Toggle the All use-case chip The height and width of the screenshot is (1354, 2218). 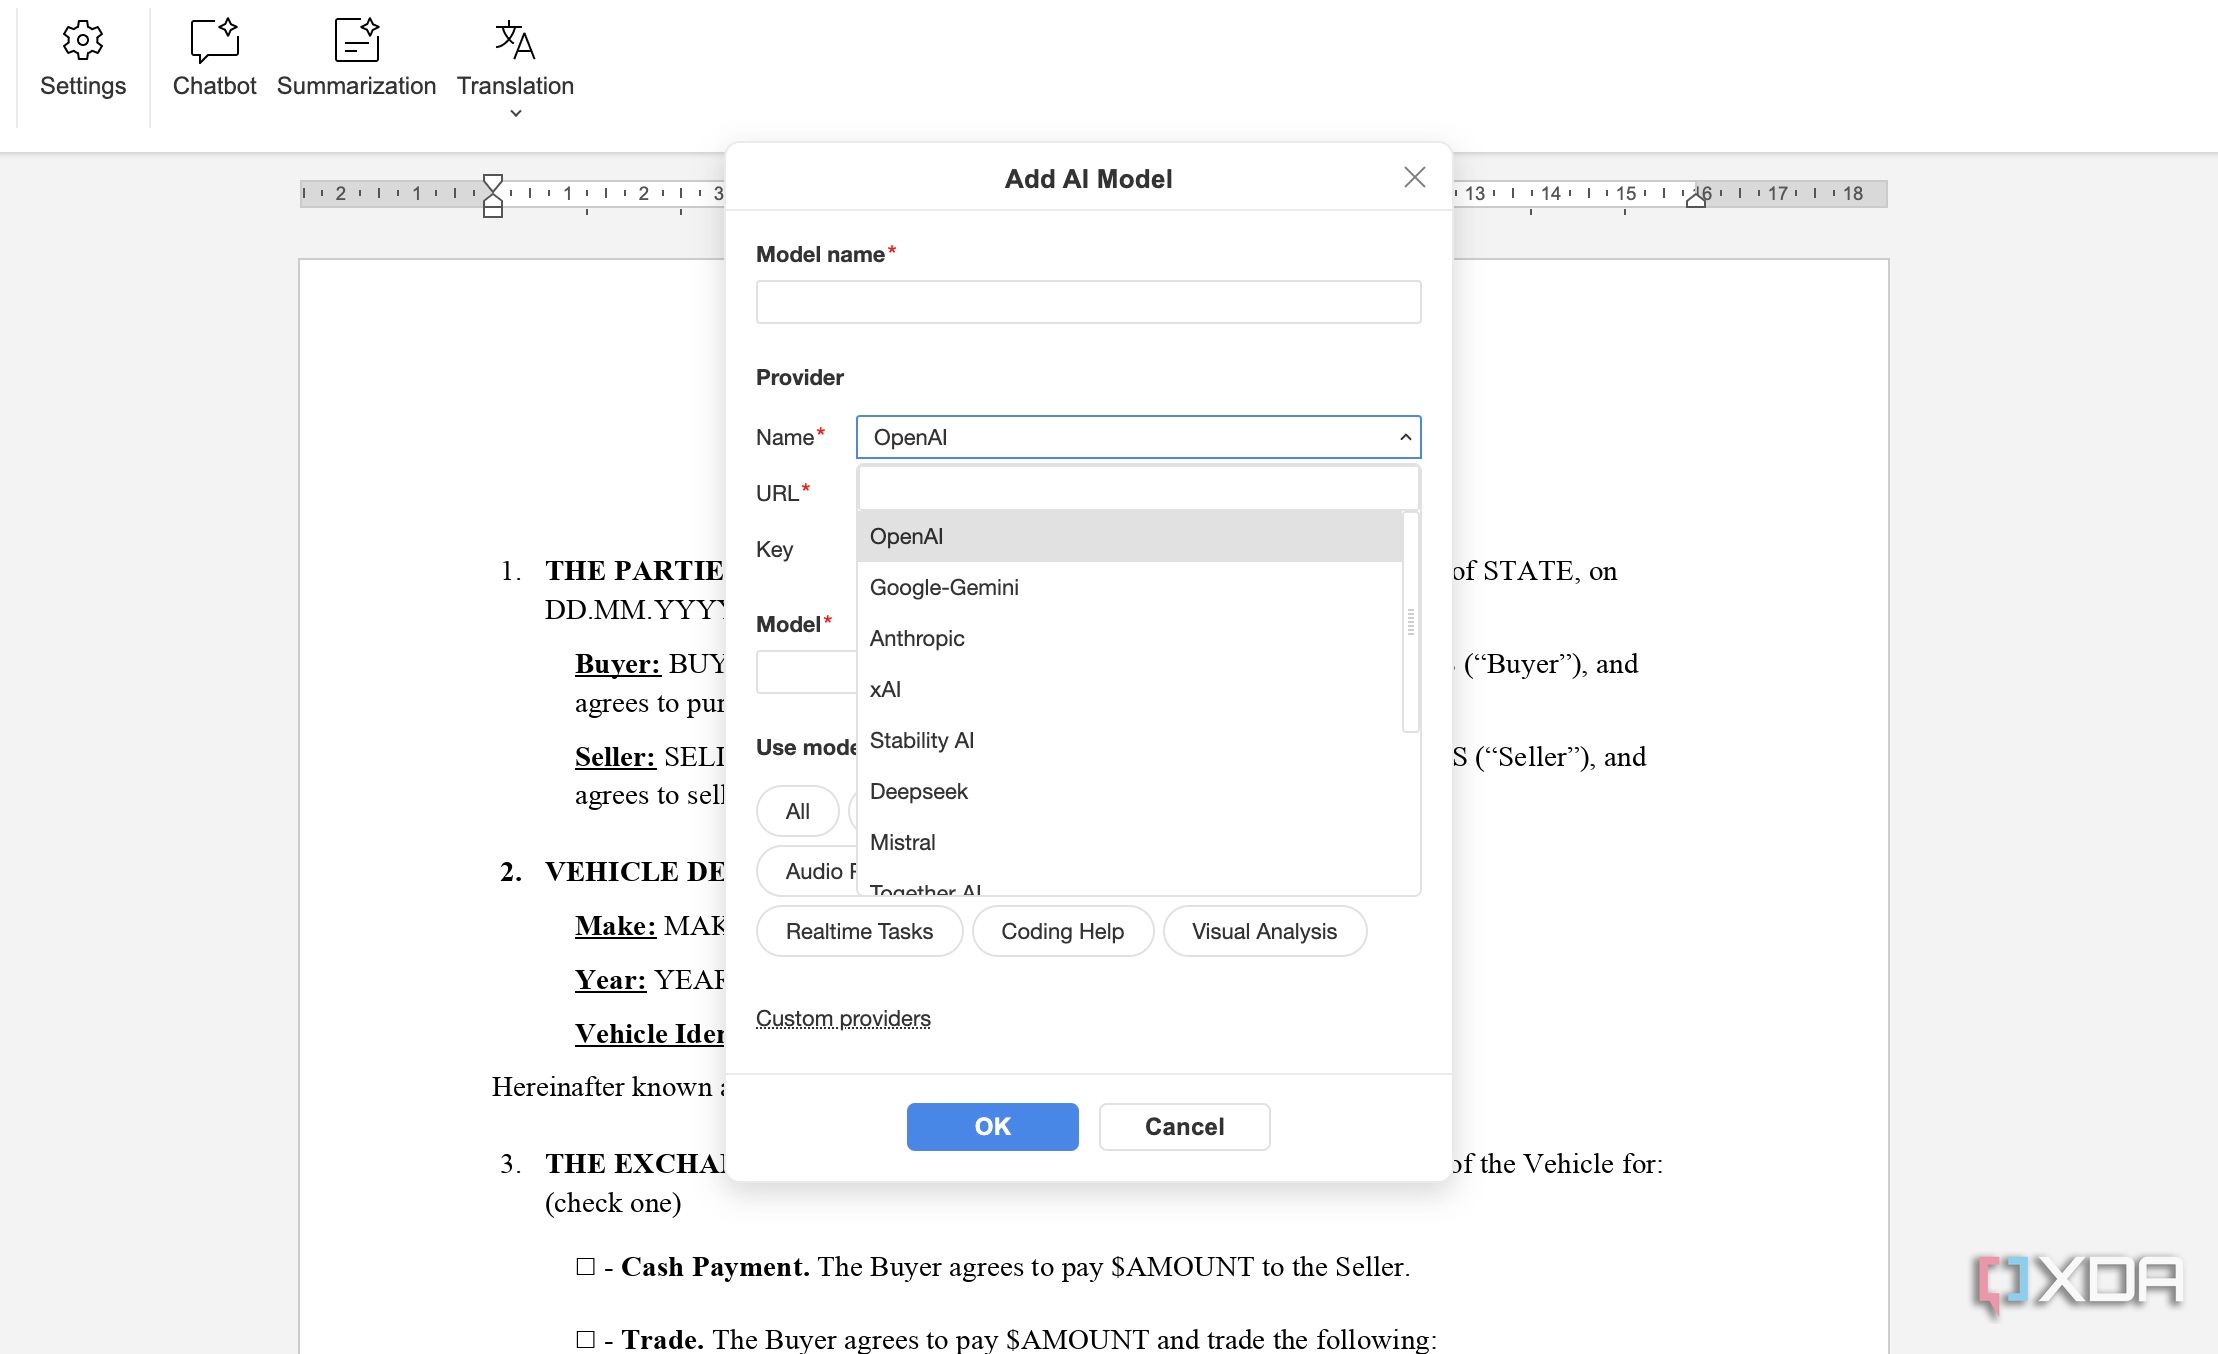(797, 811)
